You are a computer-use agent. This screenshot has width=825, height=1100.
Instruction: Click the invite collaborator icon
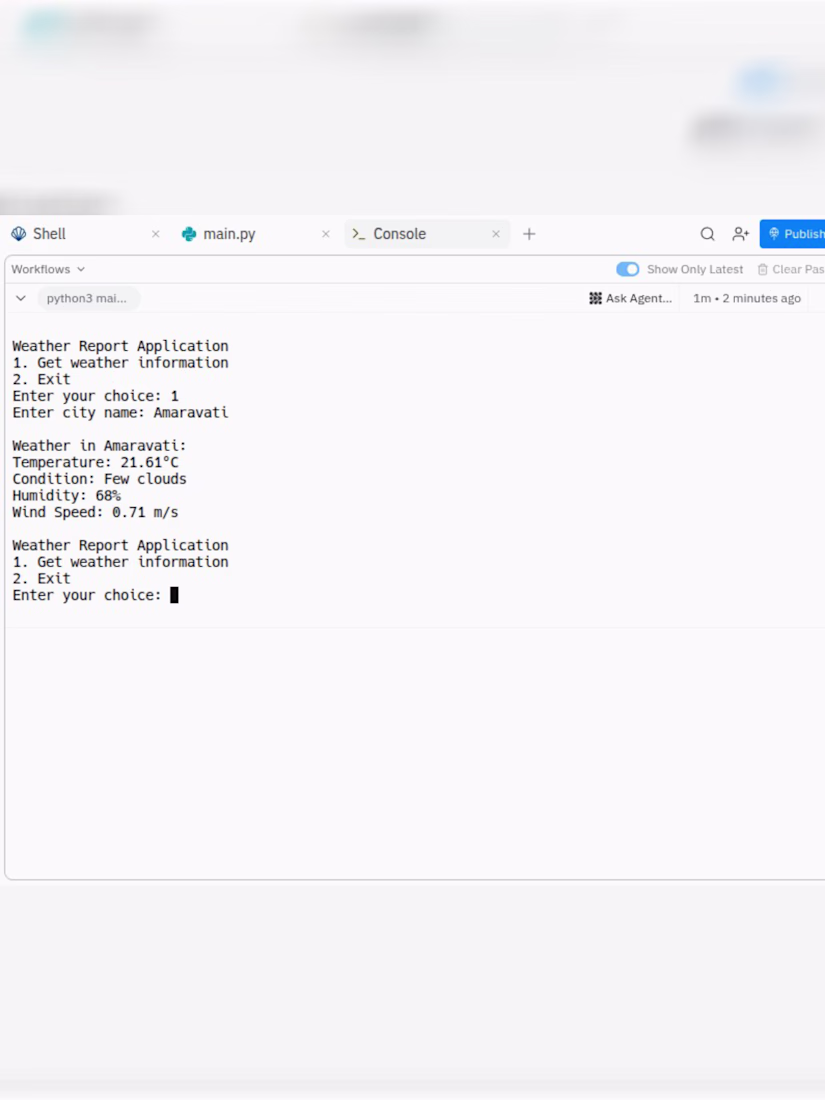(741, 234)
